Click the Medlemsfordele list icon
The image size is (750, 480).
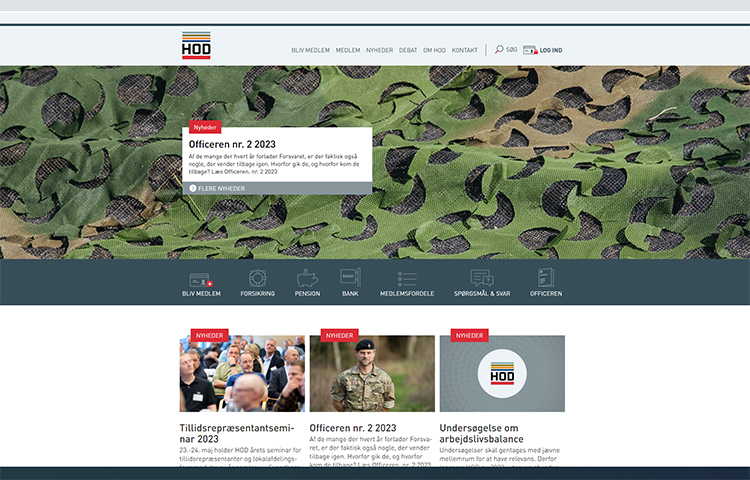(x=406, y=279)
